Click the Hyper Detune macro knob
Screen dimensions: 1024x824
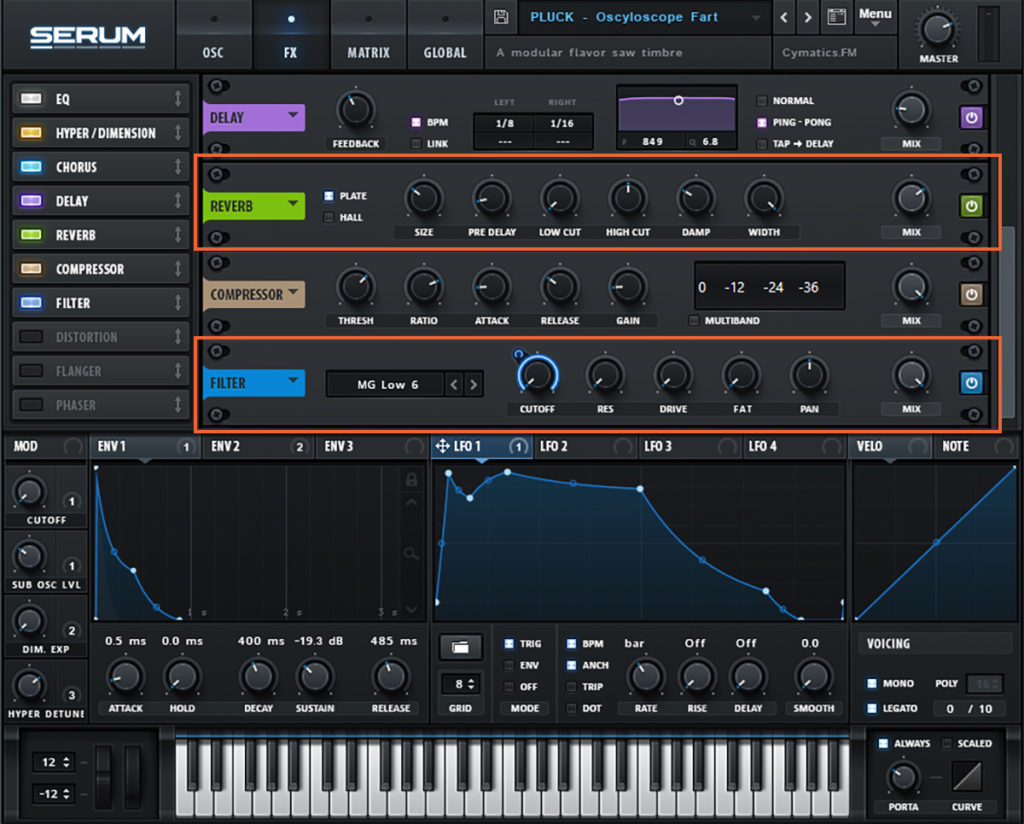29,685
